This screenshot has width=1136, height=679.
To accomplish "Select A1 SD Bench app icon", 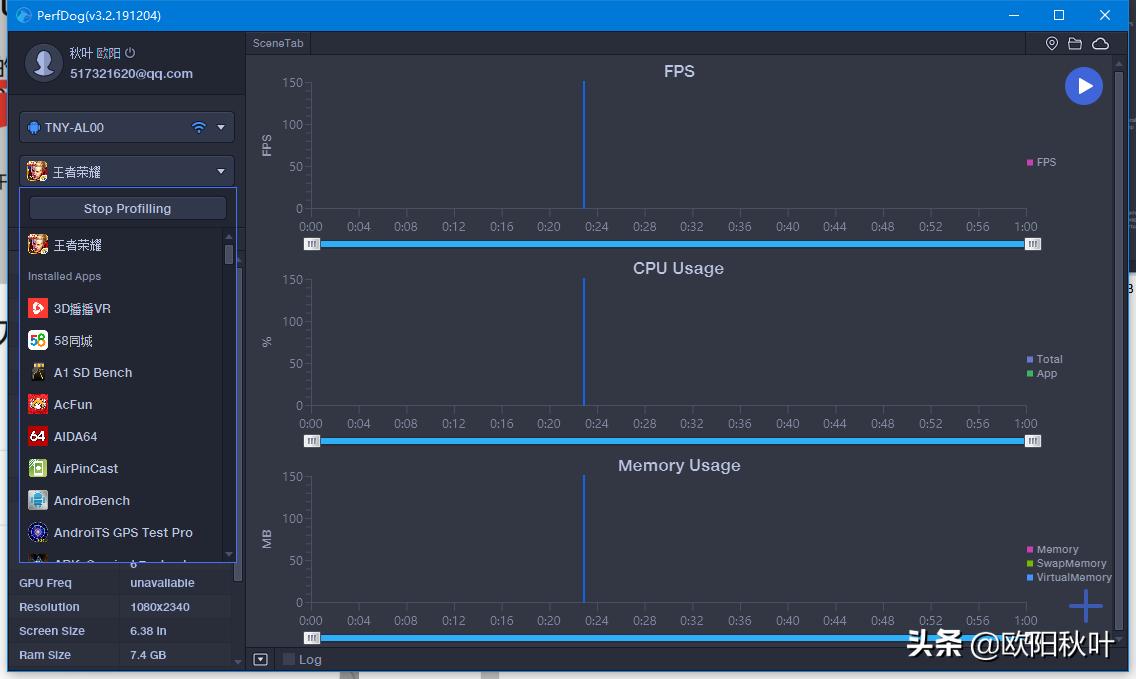I will [38, 372].
